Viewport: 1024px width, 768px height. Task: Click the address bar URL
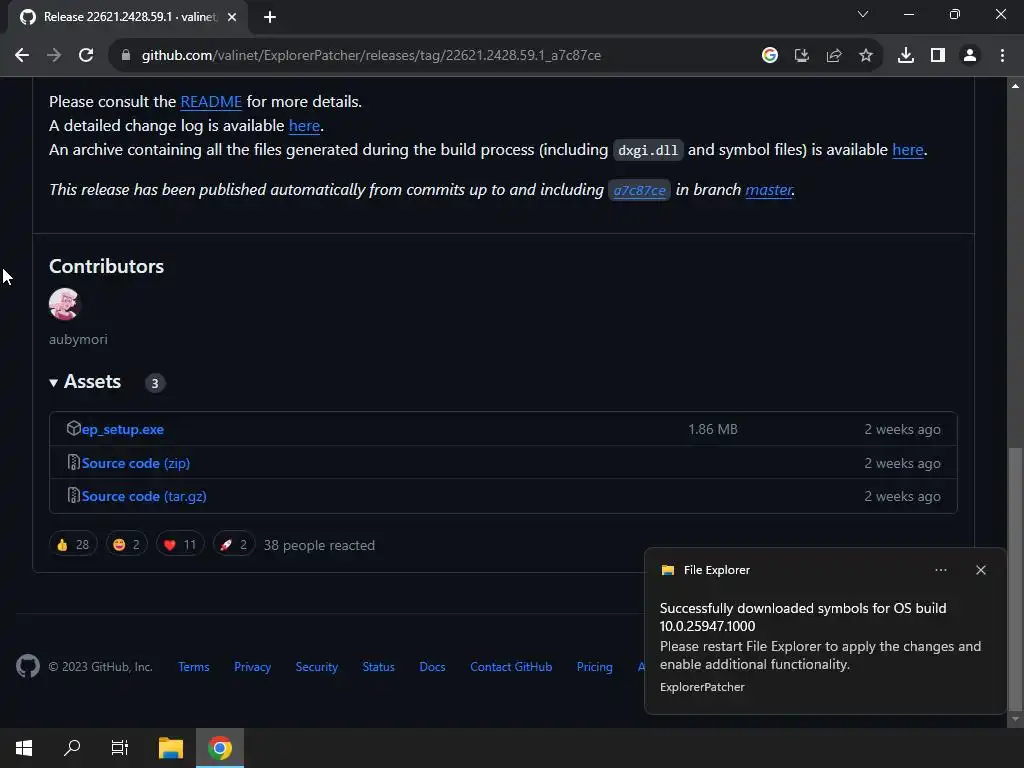(371, 56)
